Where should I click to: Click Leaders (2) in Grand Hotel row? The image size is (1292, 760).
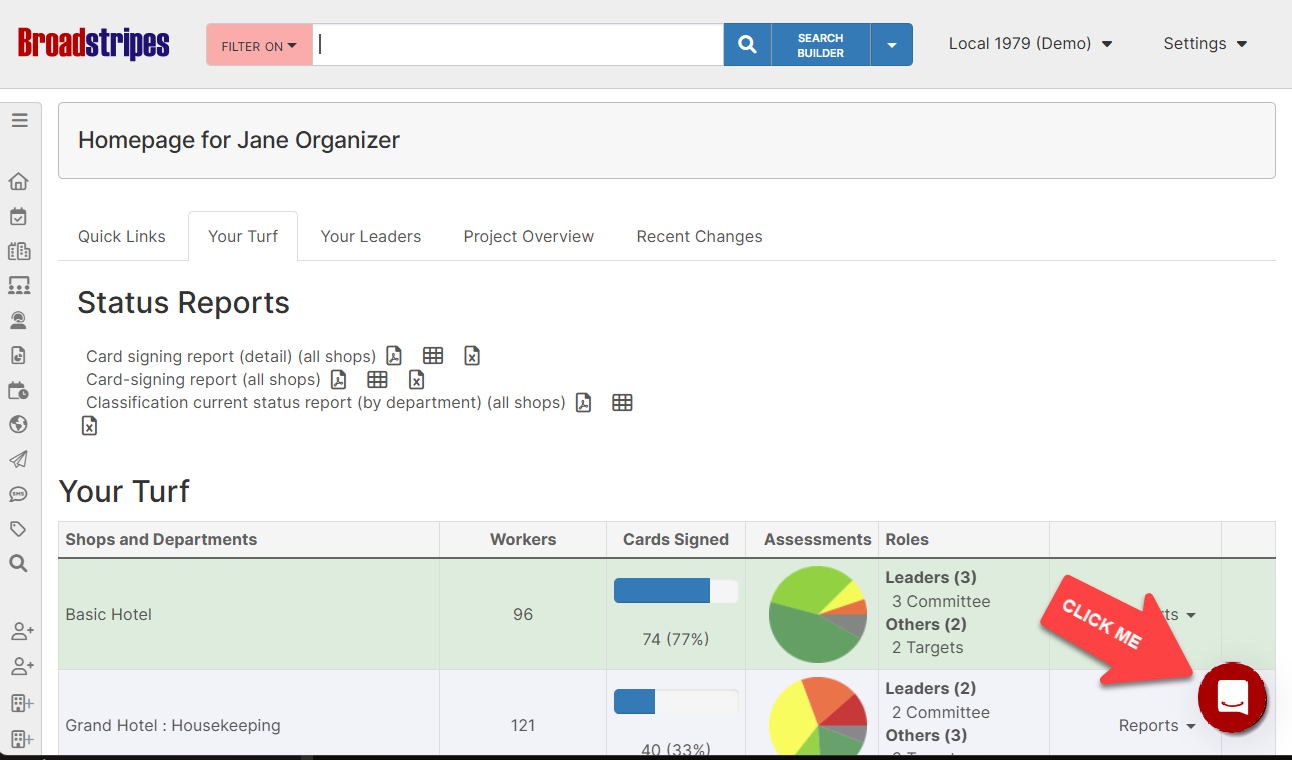click(x=931, y=689)
